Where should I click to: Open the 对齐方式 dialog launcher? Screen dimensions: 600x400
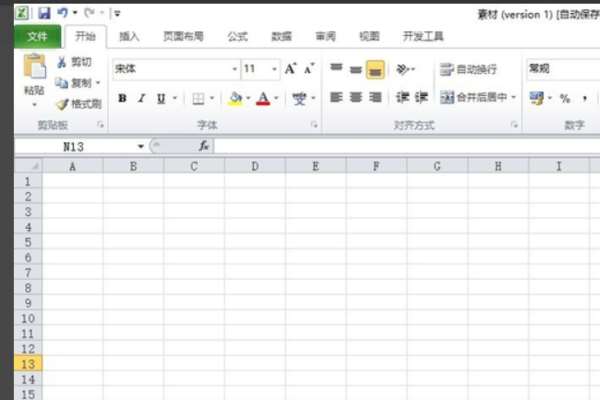(515, 125)
